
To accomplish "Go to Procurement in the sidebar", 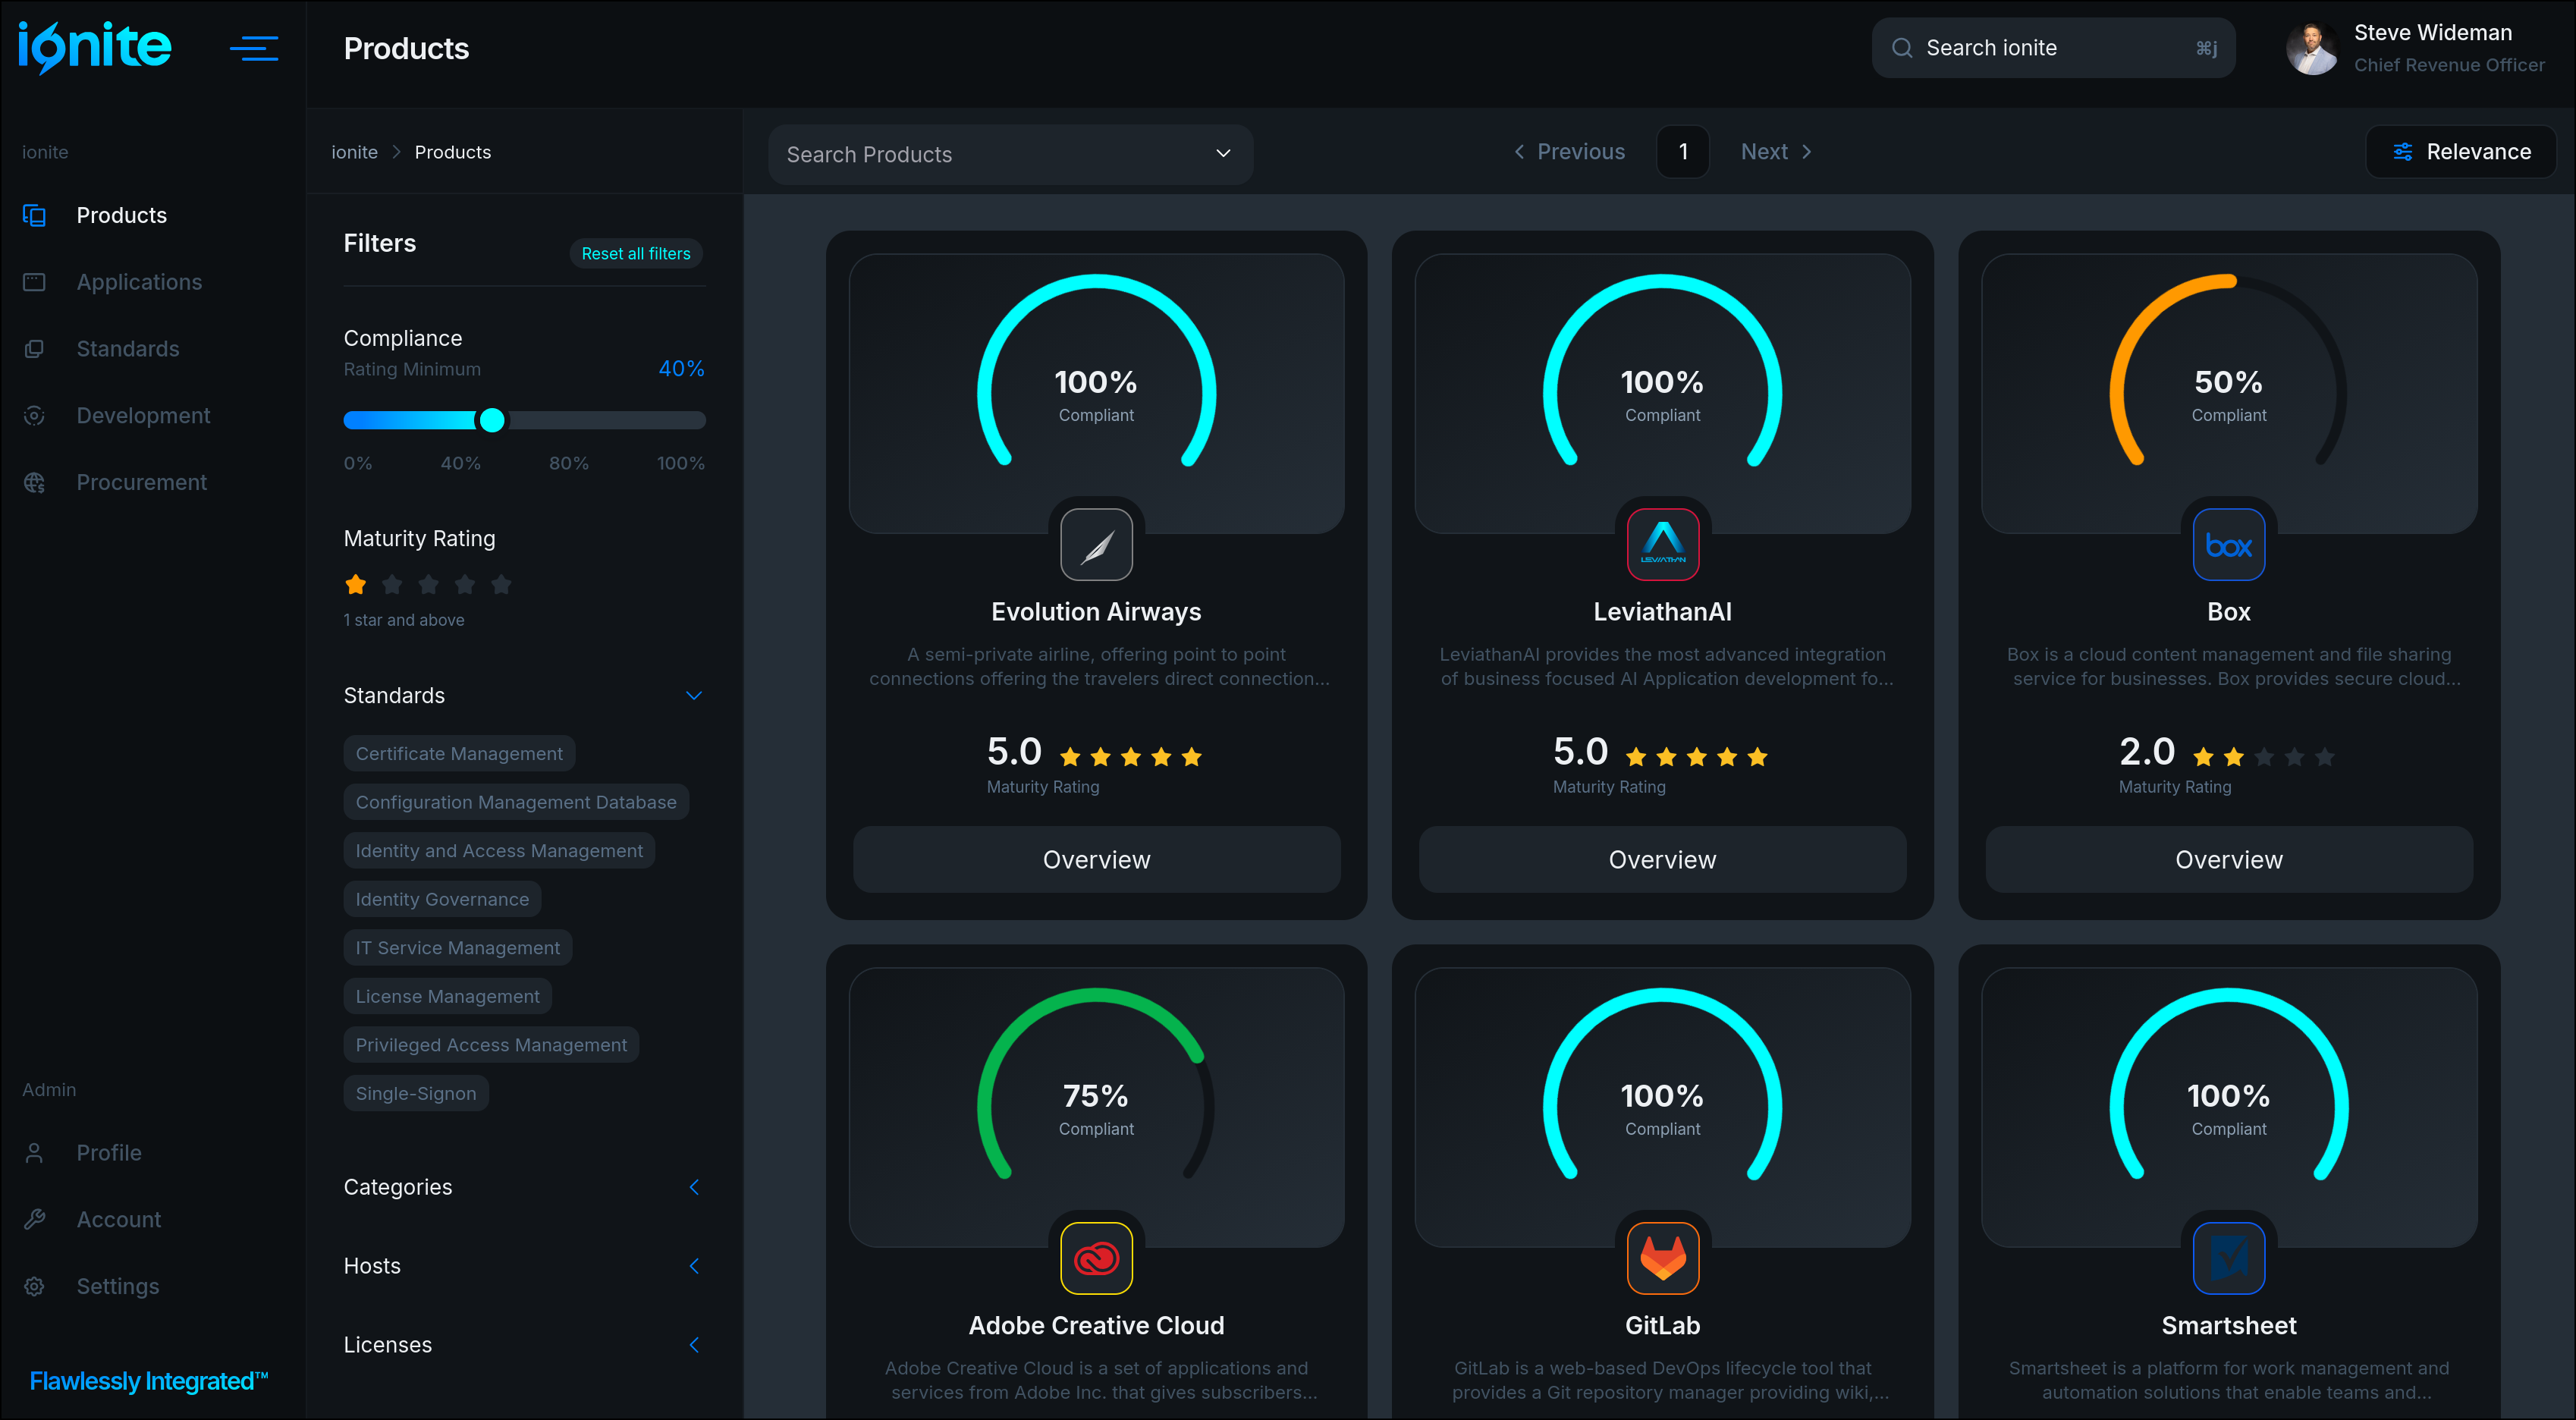I will point(141,482).
